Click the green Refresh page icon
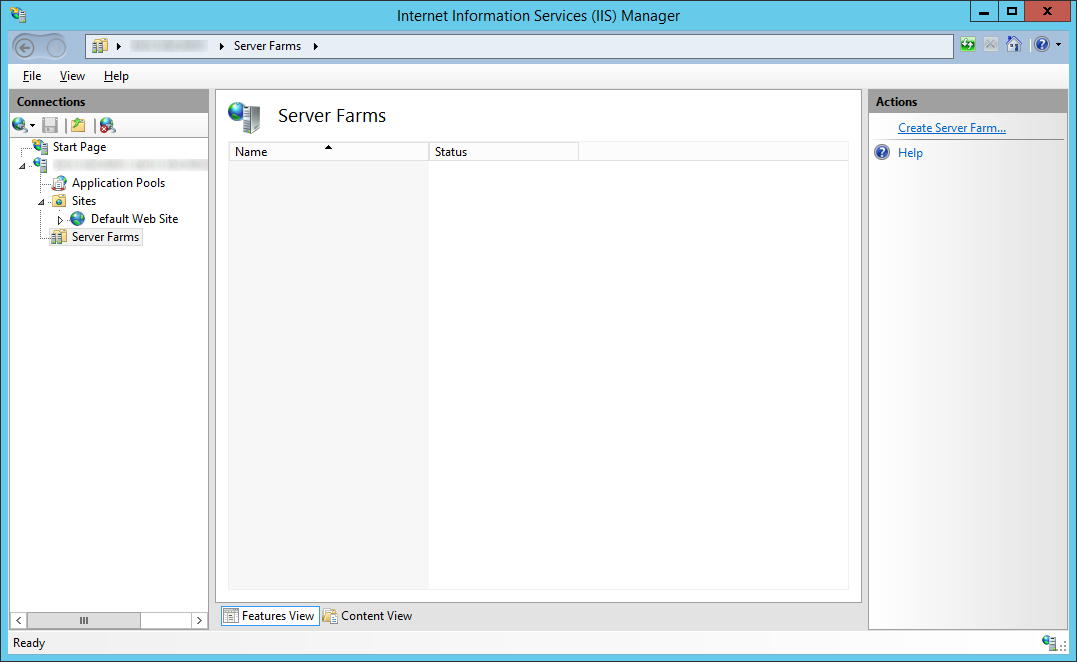 tap(968, 45)
